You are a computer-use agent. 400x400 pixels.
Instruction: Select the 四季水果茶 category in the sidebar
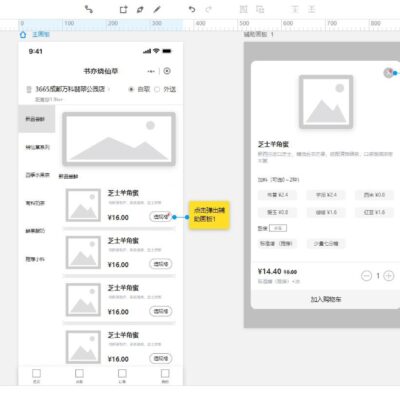[38, 175]
